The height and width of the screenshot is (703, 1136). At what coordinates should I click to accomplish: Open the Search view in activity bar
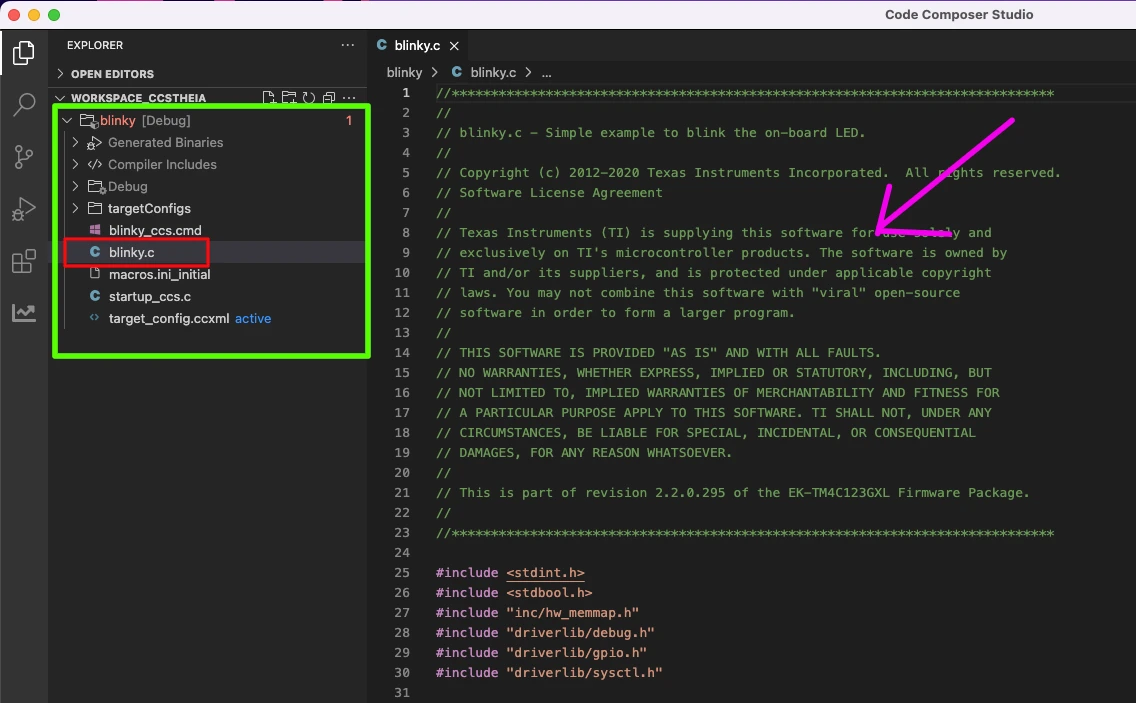[23, 105]
